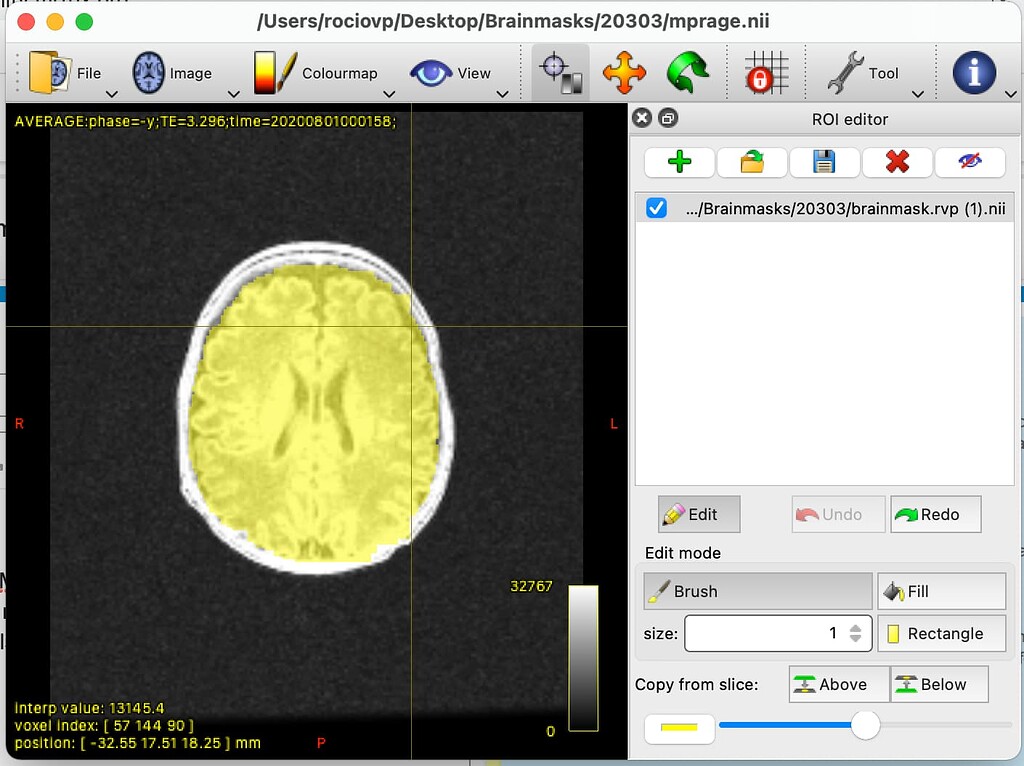The image size is (1024, 766).
Task: Click the View label in toolbar
Action: coord(474,73)
